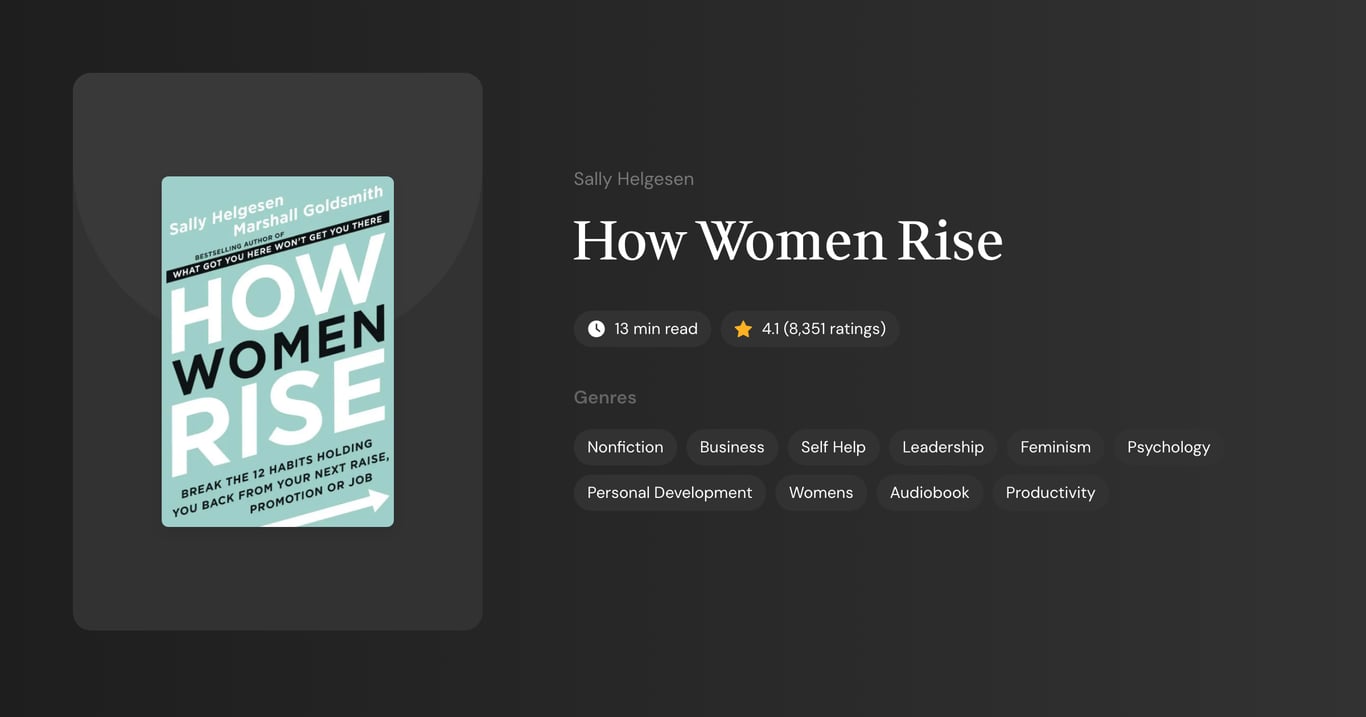1366x717 pixels.
Task: Select the Business genre tag
Action: click(x=732, y=447)
